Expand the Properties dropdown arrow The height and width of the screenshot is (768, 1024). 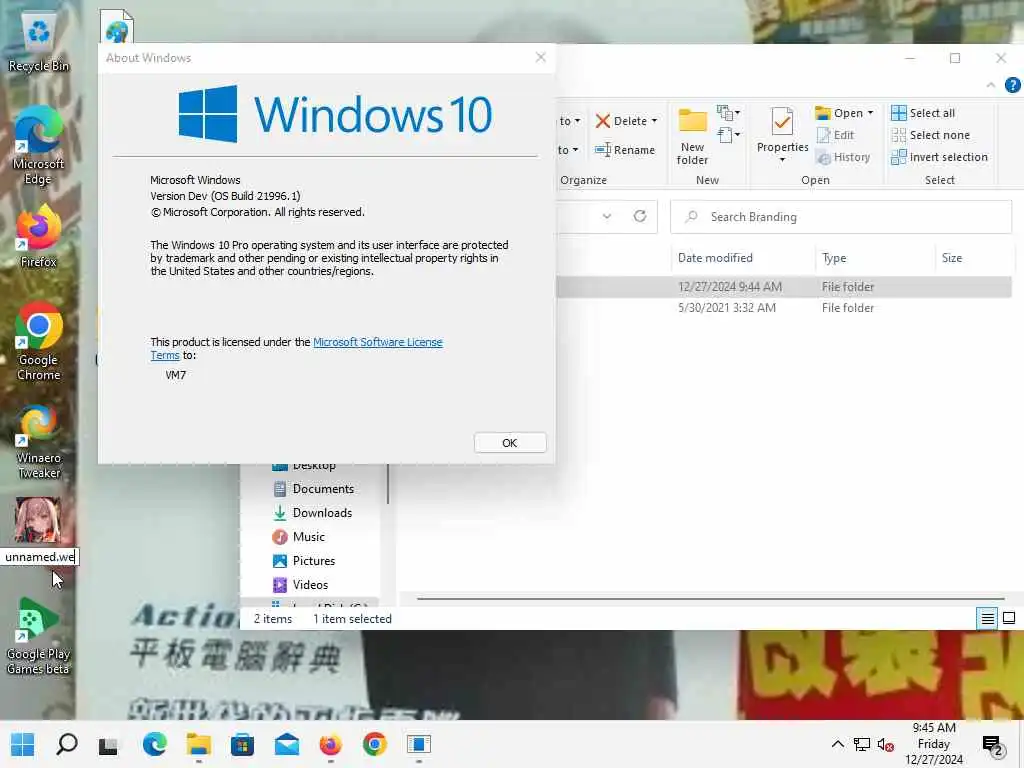tap(782, 160)
